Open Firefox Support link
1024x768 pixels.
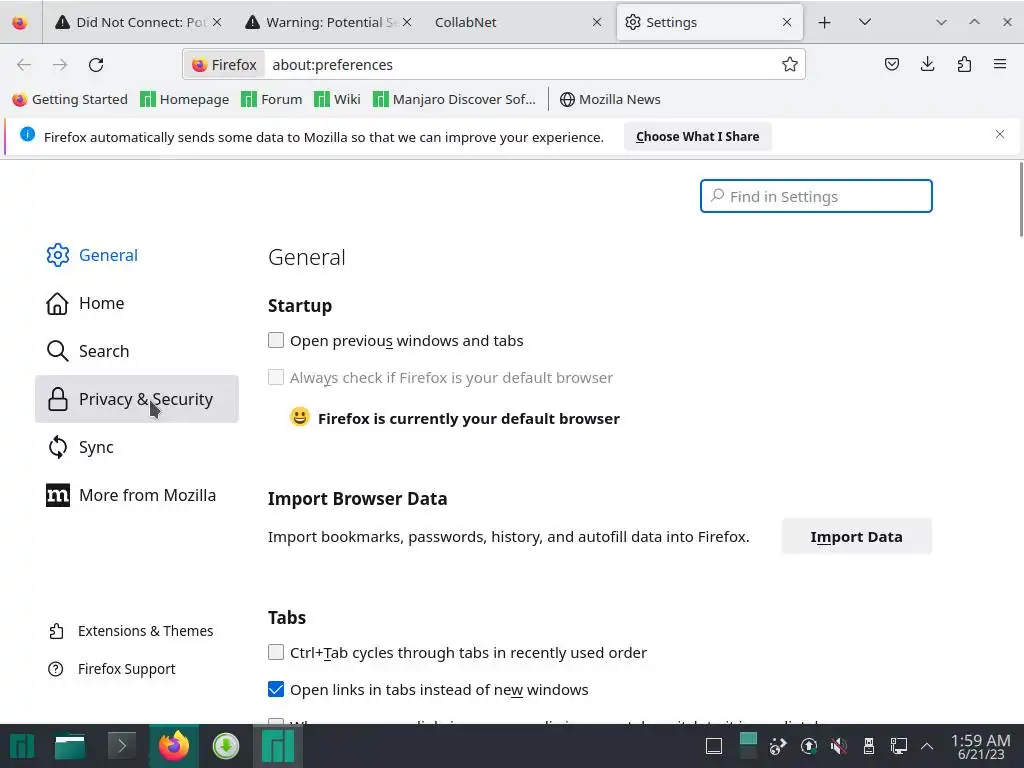pos(112,669)
